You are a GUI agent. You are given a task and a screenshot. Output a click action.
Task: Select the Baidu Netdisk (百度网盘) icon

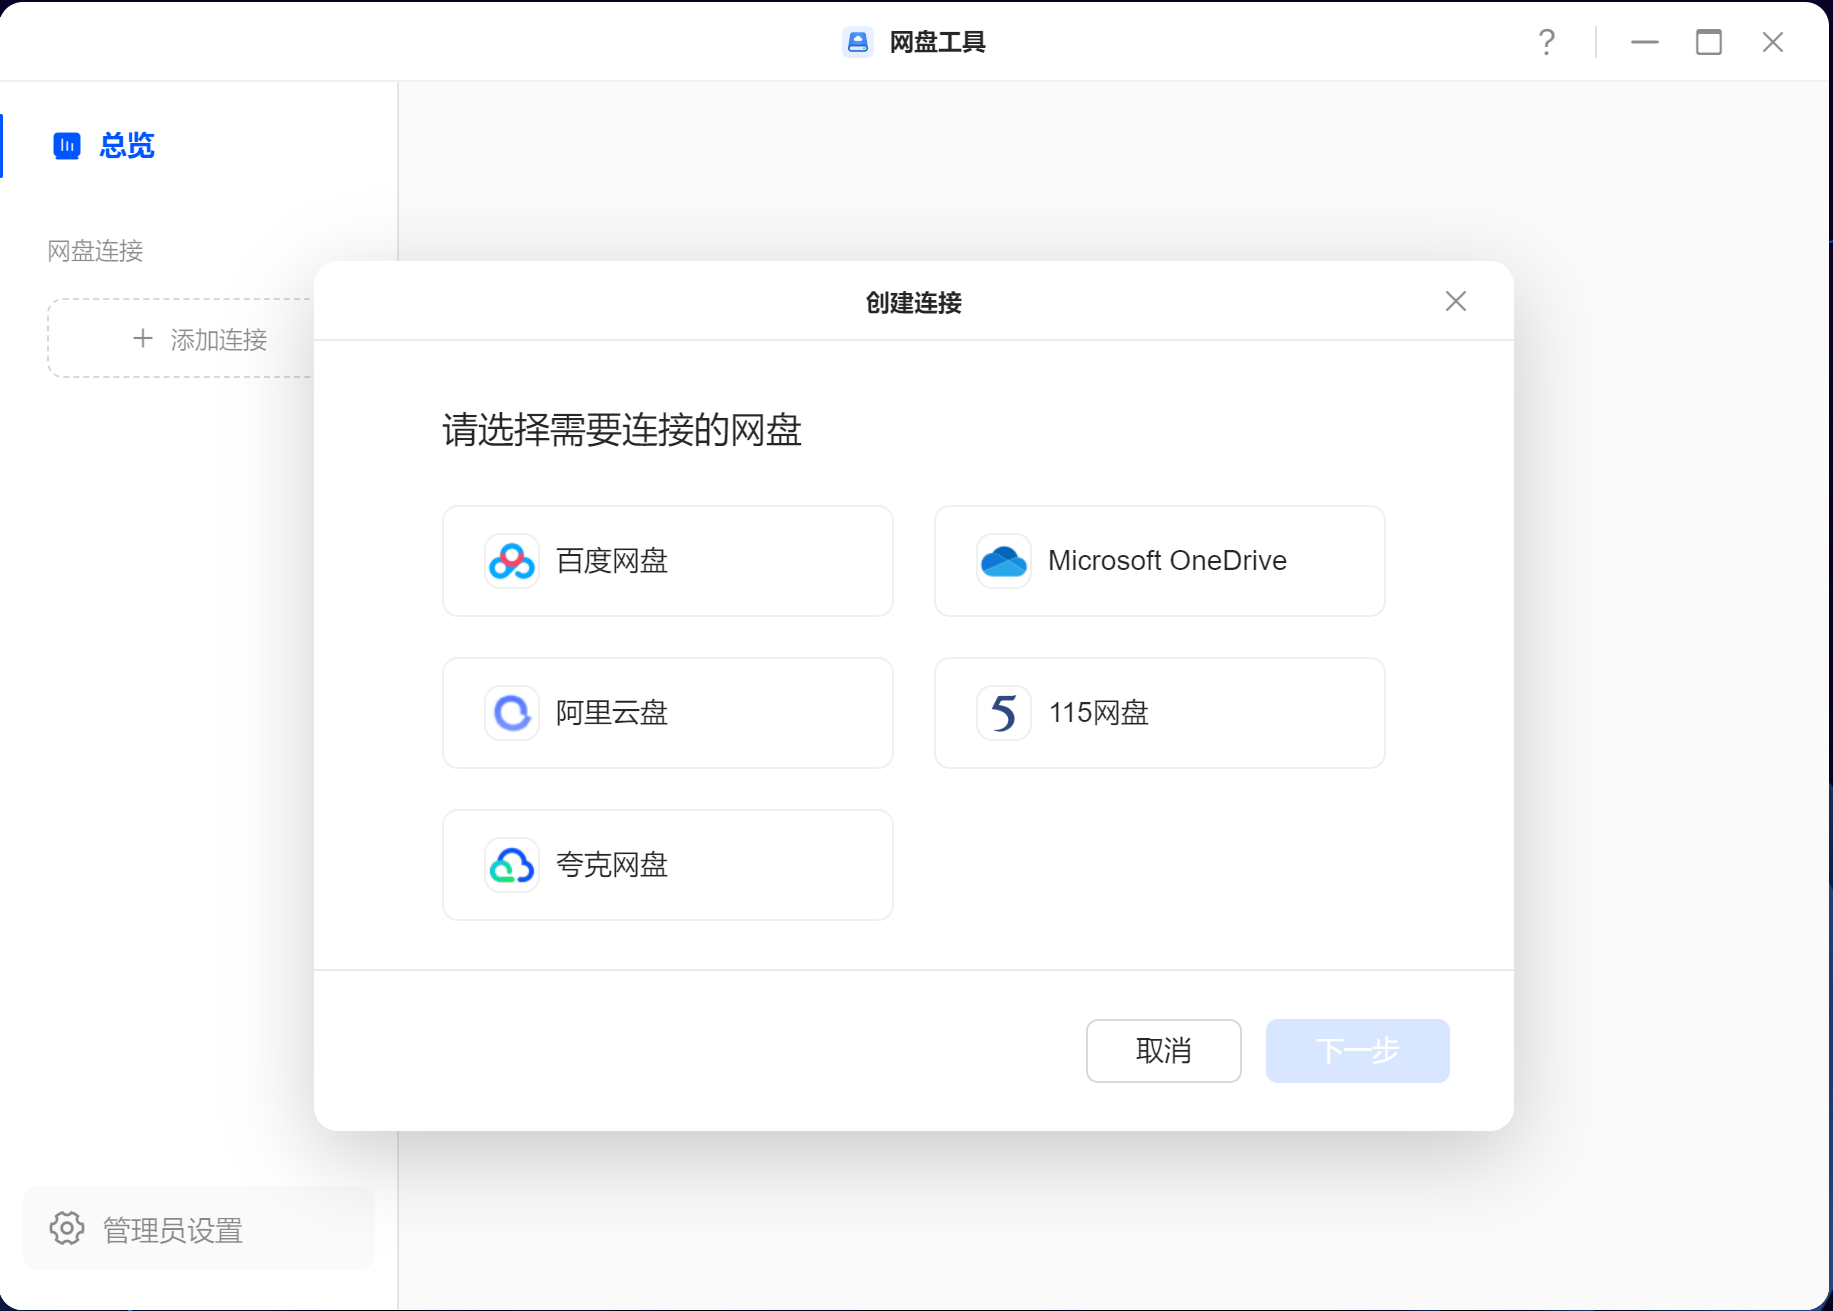(512, 561)
